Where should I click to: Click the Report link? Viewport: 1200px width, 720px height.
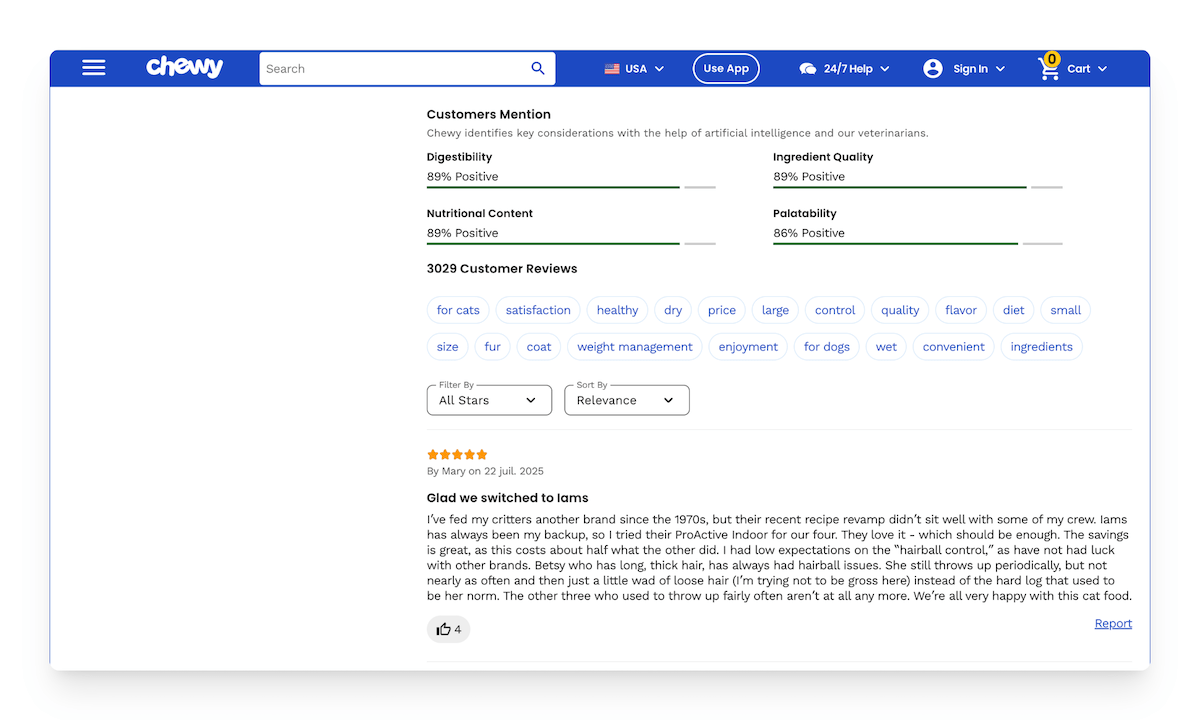1113,623
